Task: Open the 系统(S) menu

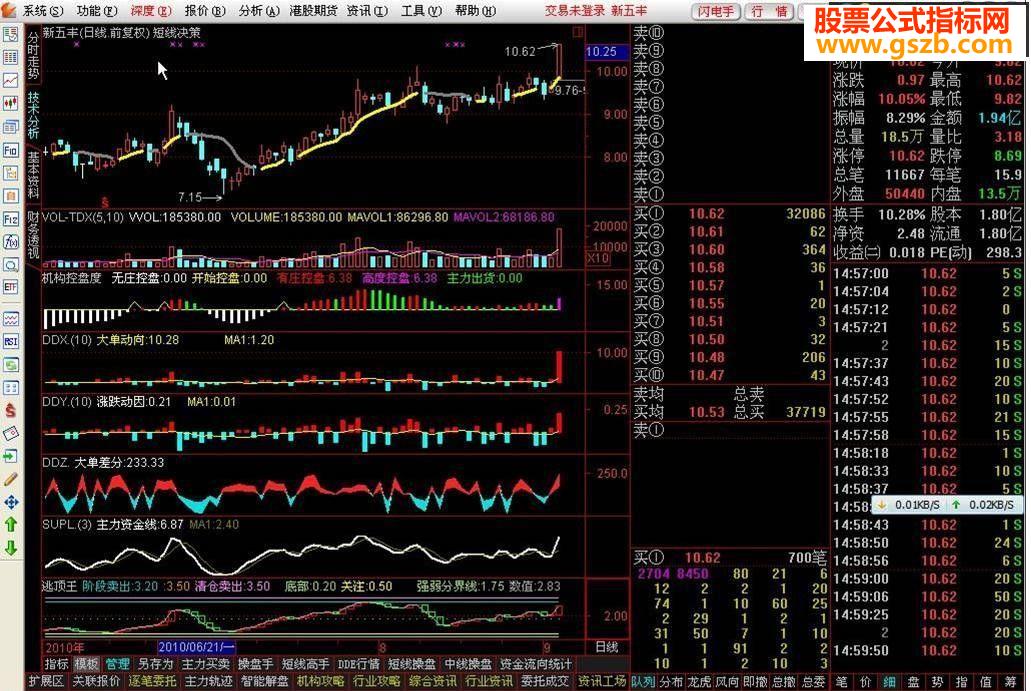Action: 43,11
